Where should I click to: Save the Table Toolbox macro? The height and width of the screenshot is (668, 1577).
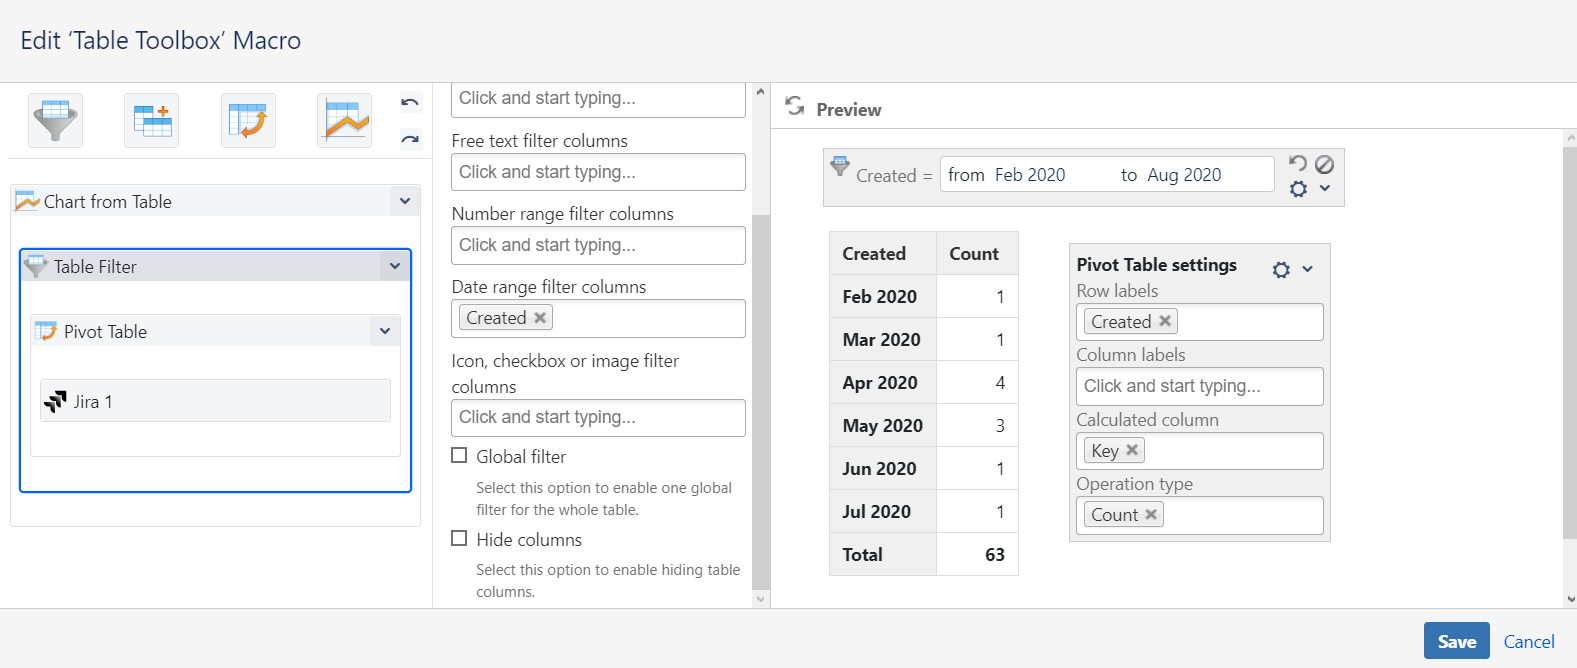tap(1456, 641)
